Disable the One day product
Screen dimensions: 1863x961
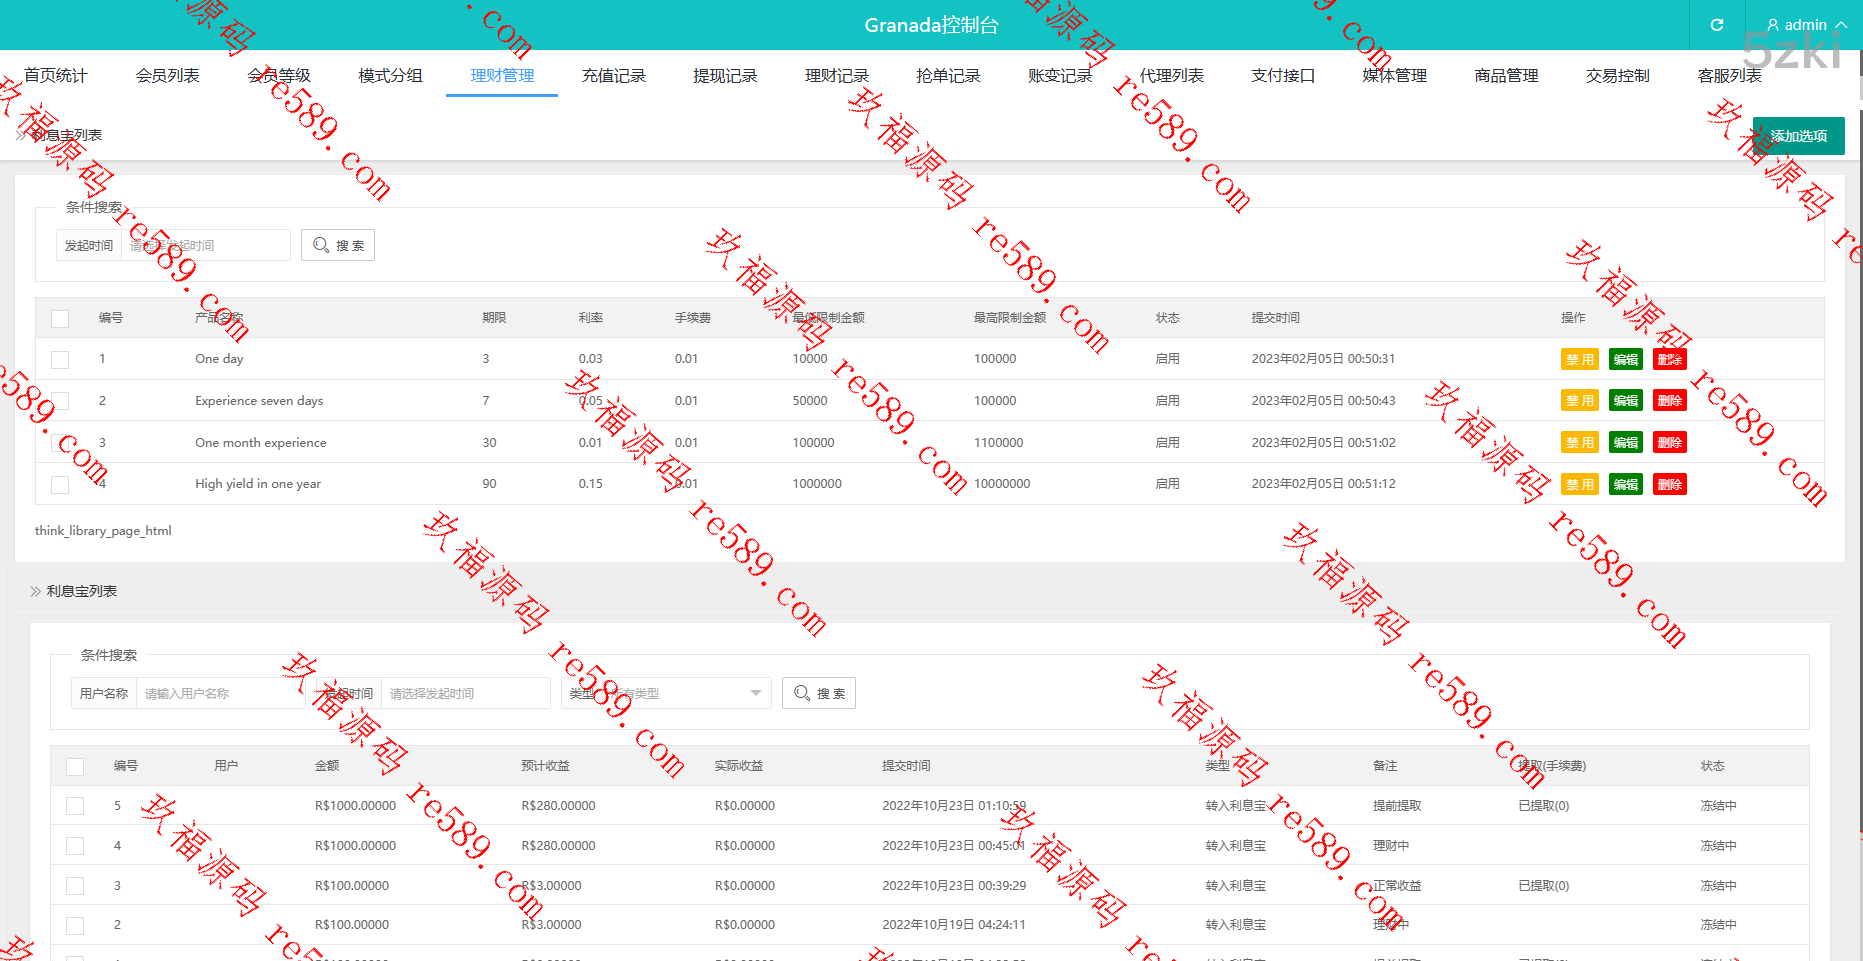[x=1579, y=360]
